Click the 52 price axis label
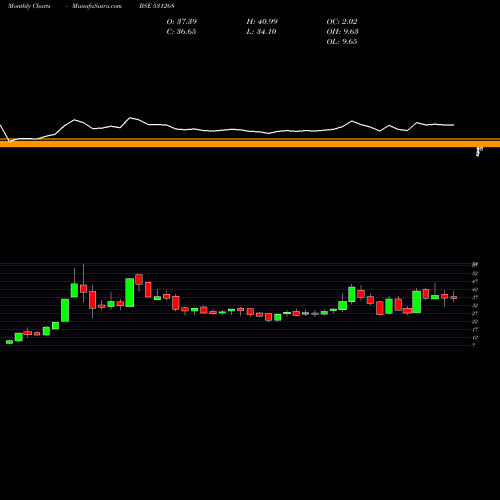This screenshot has height=500, width=500. pos(475,273)
